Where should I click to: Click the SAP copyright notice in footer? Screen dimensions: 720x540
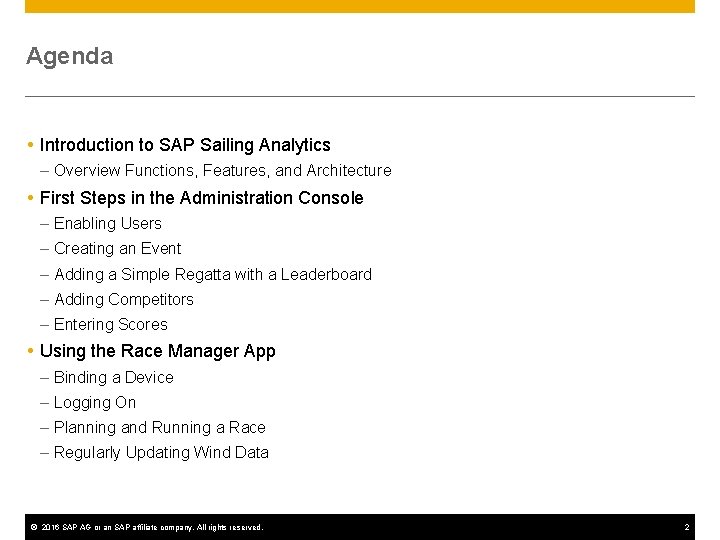pos(146,527)
